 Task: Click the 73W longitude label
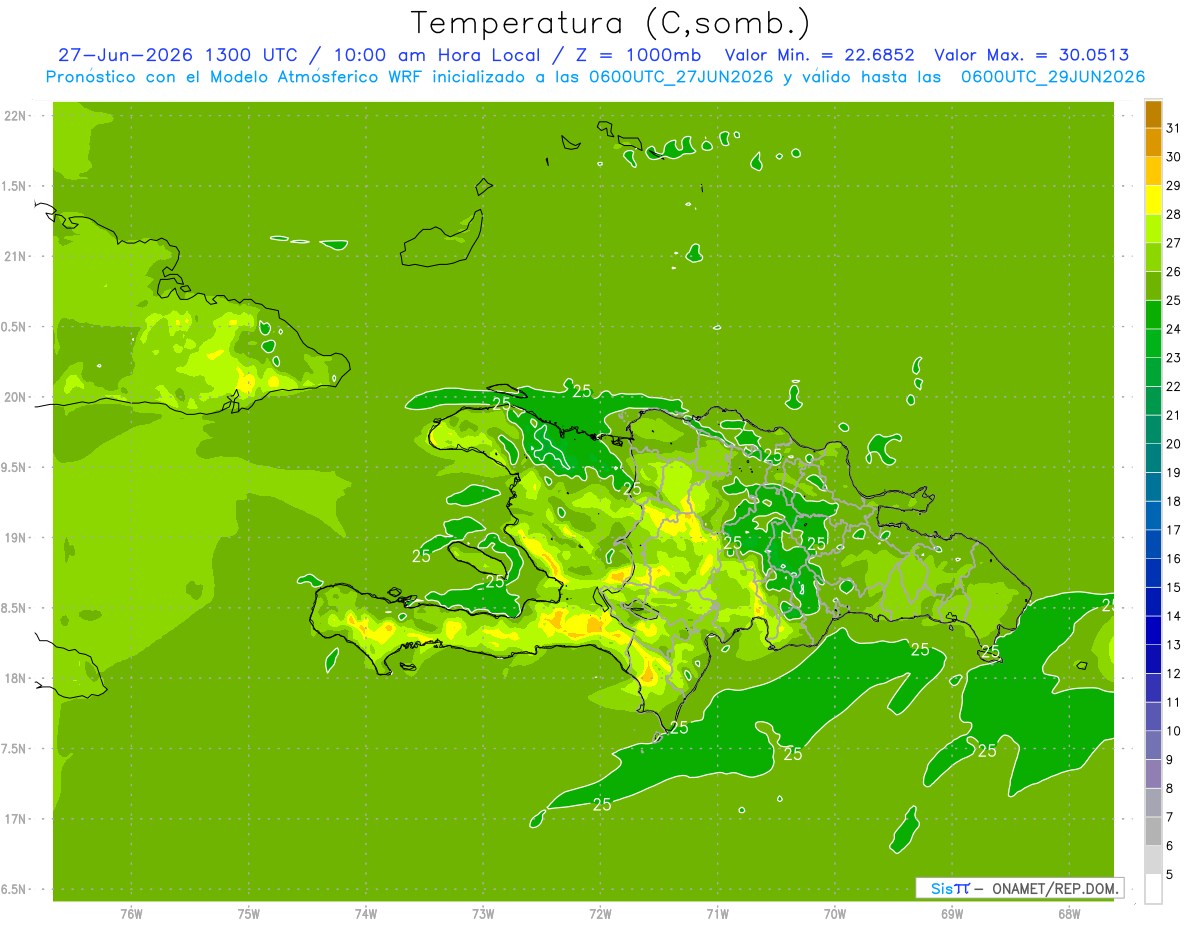pyautogui.click(x=483, y=913)
